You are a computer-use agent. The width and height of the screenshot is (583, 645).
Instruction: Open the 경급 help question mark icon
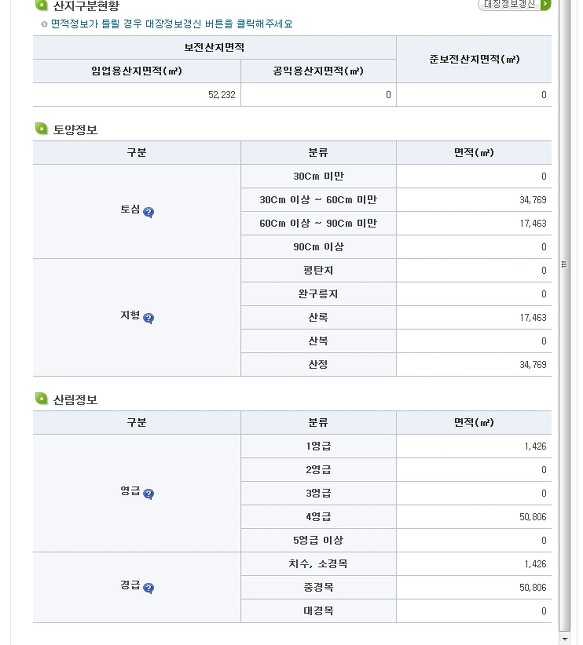click(x=149, y=588)
